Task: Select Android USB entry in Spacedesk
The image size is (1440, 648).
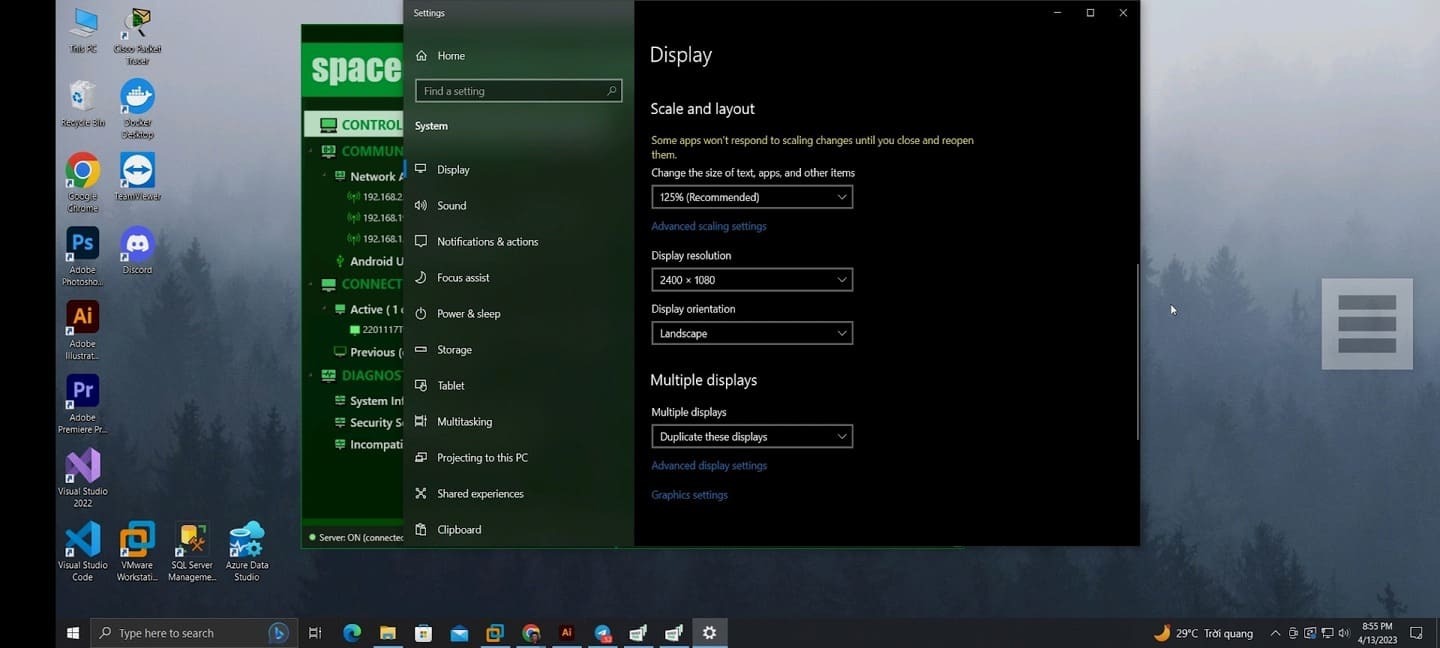Action: click(x=369, y=261)
